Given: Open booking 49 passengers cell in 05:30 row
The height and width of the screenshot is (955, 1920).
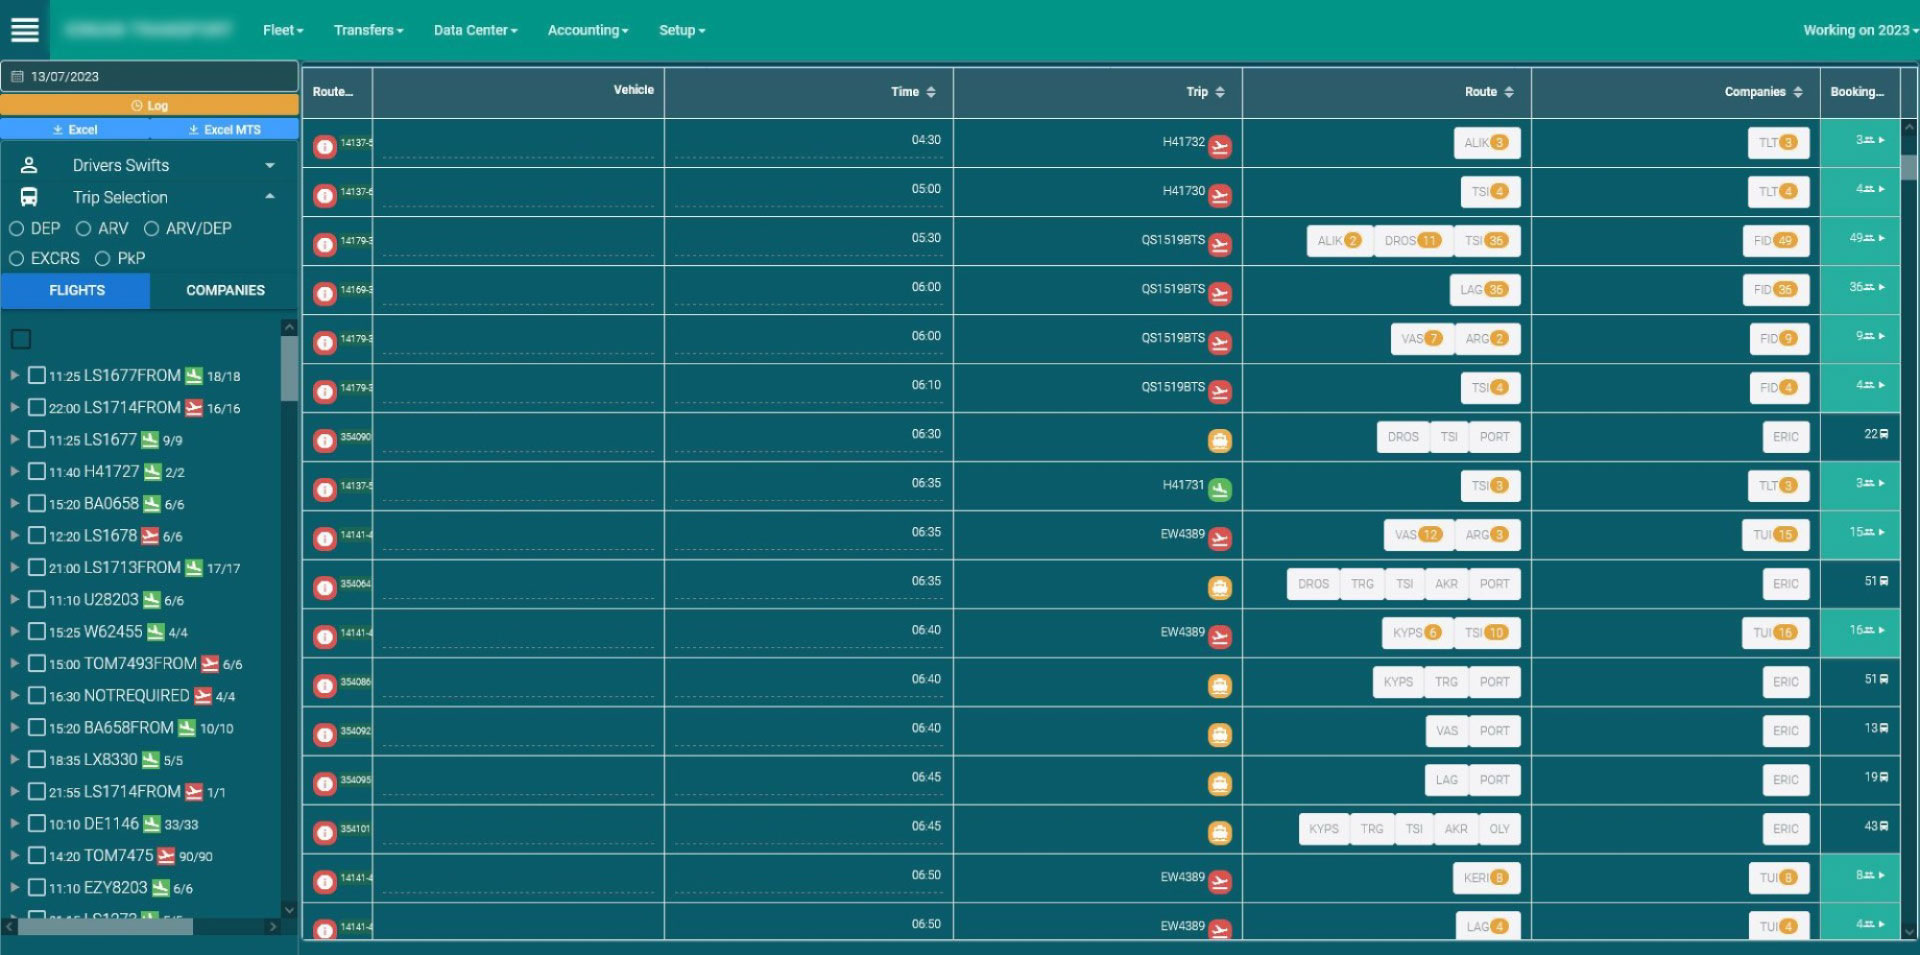Looking at the screenshot, I should (1860, 240).
